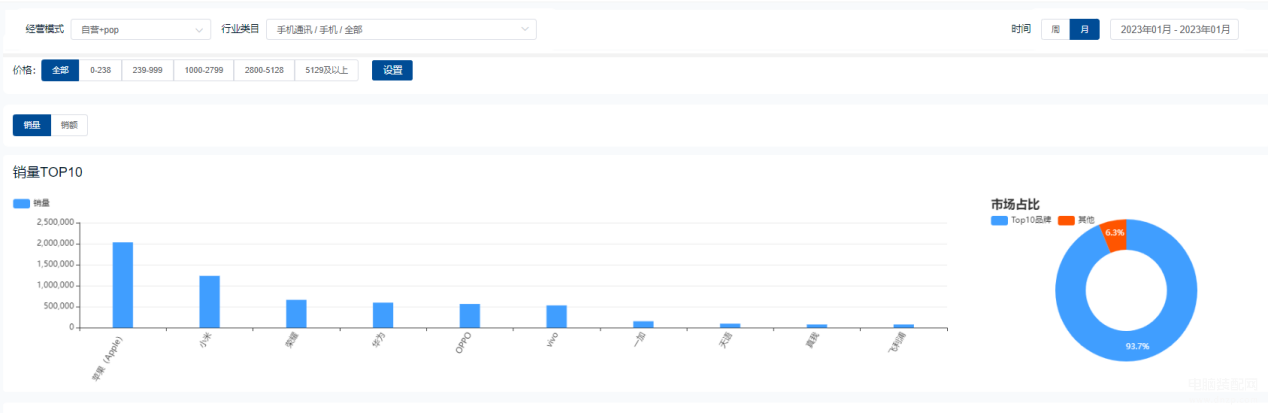Image resolution: width=1268 pixels, height=413 pixels.
Task: Select the 5129及以上 price range
Action: (x=326, y=70)
